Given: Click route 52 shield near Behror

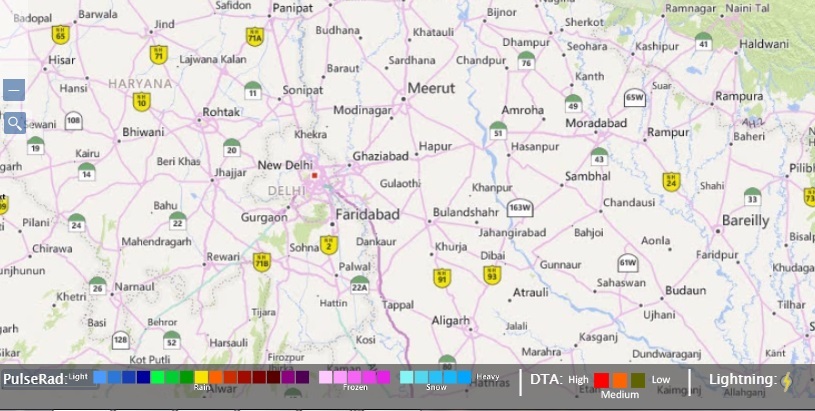Looking at the screenshot, I should pos(172,340).
